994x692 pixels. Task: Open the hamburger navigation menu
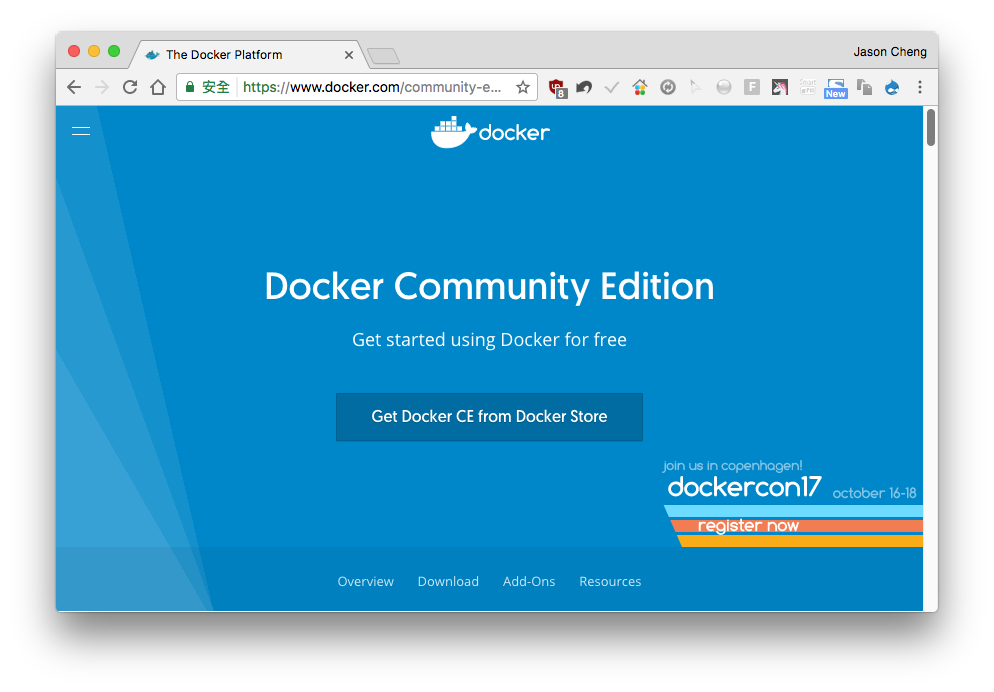coord(81,131)
